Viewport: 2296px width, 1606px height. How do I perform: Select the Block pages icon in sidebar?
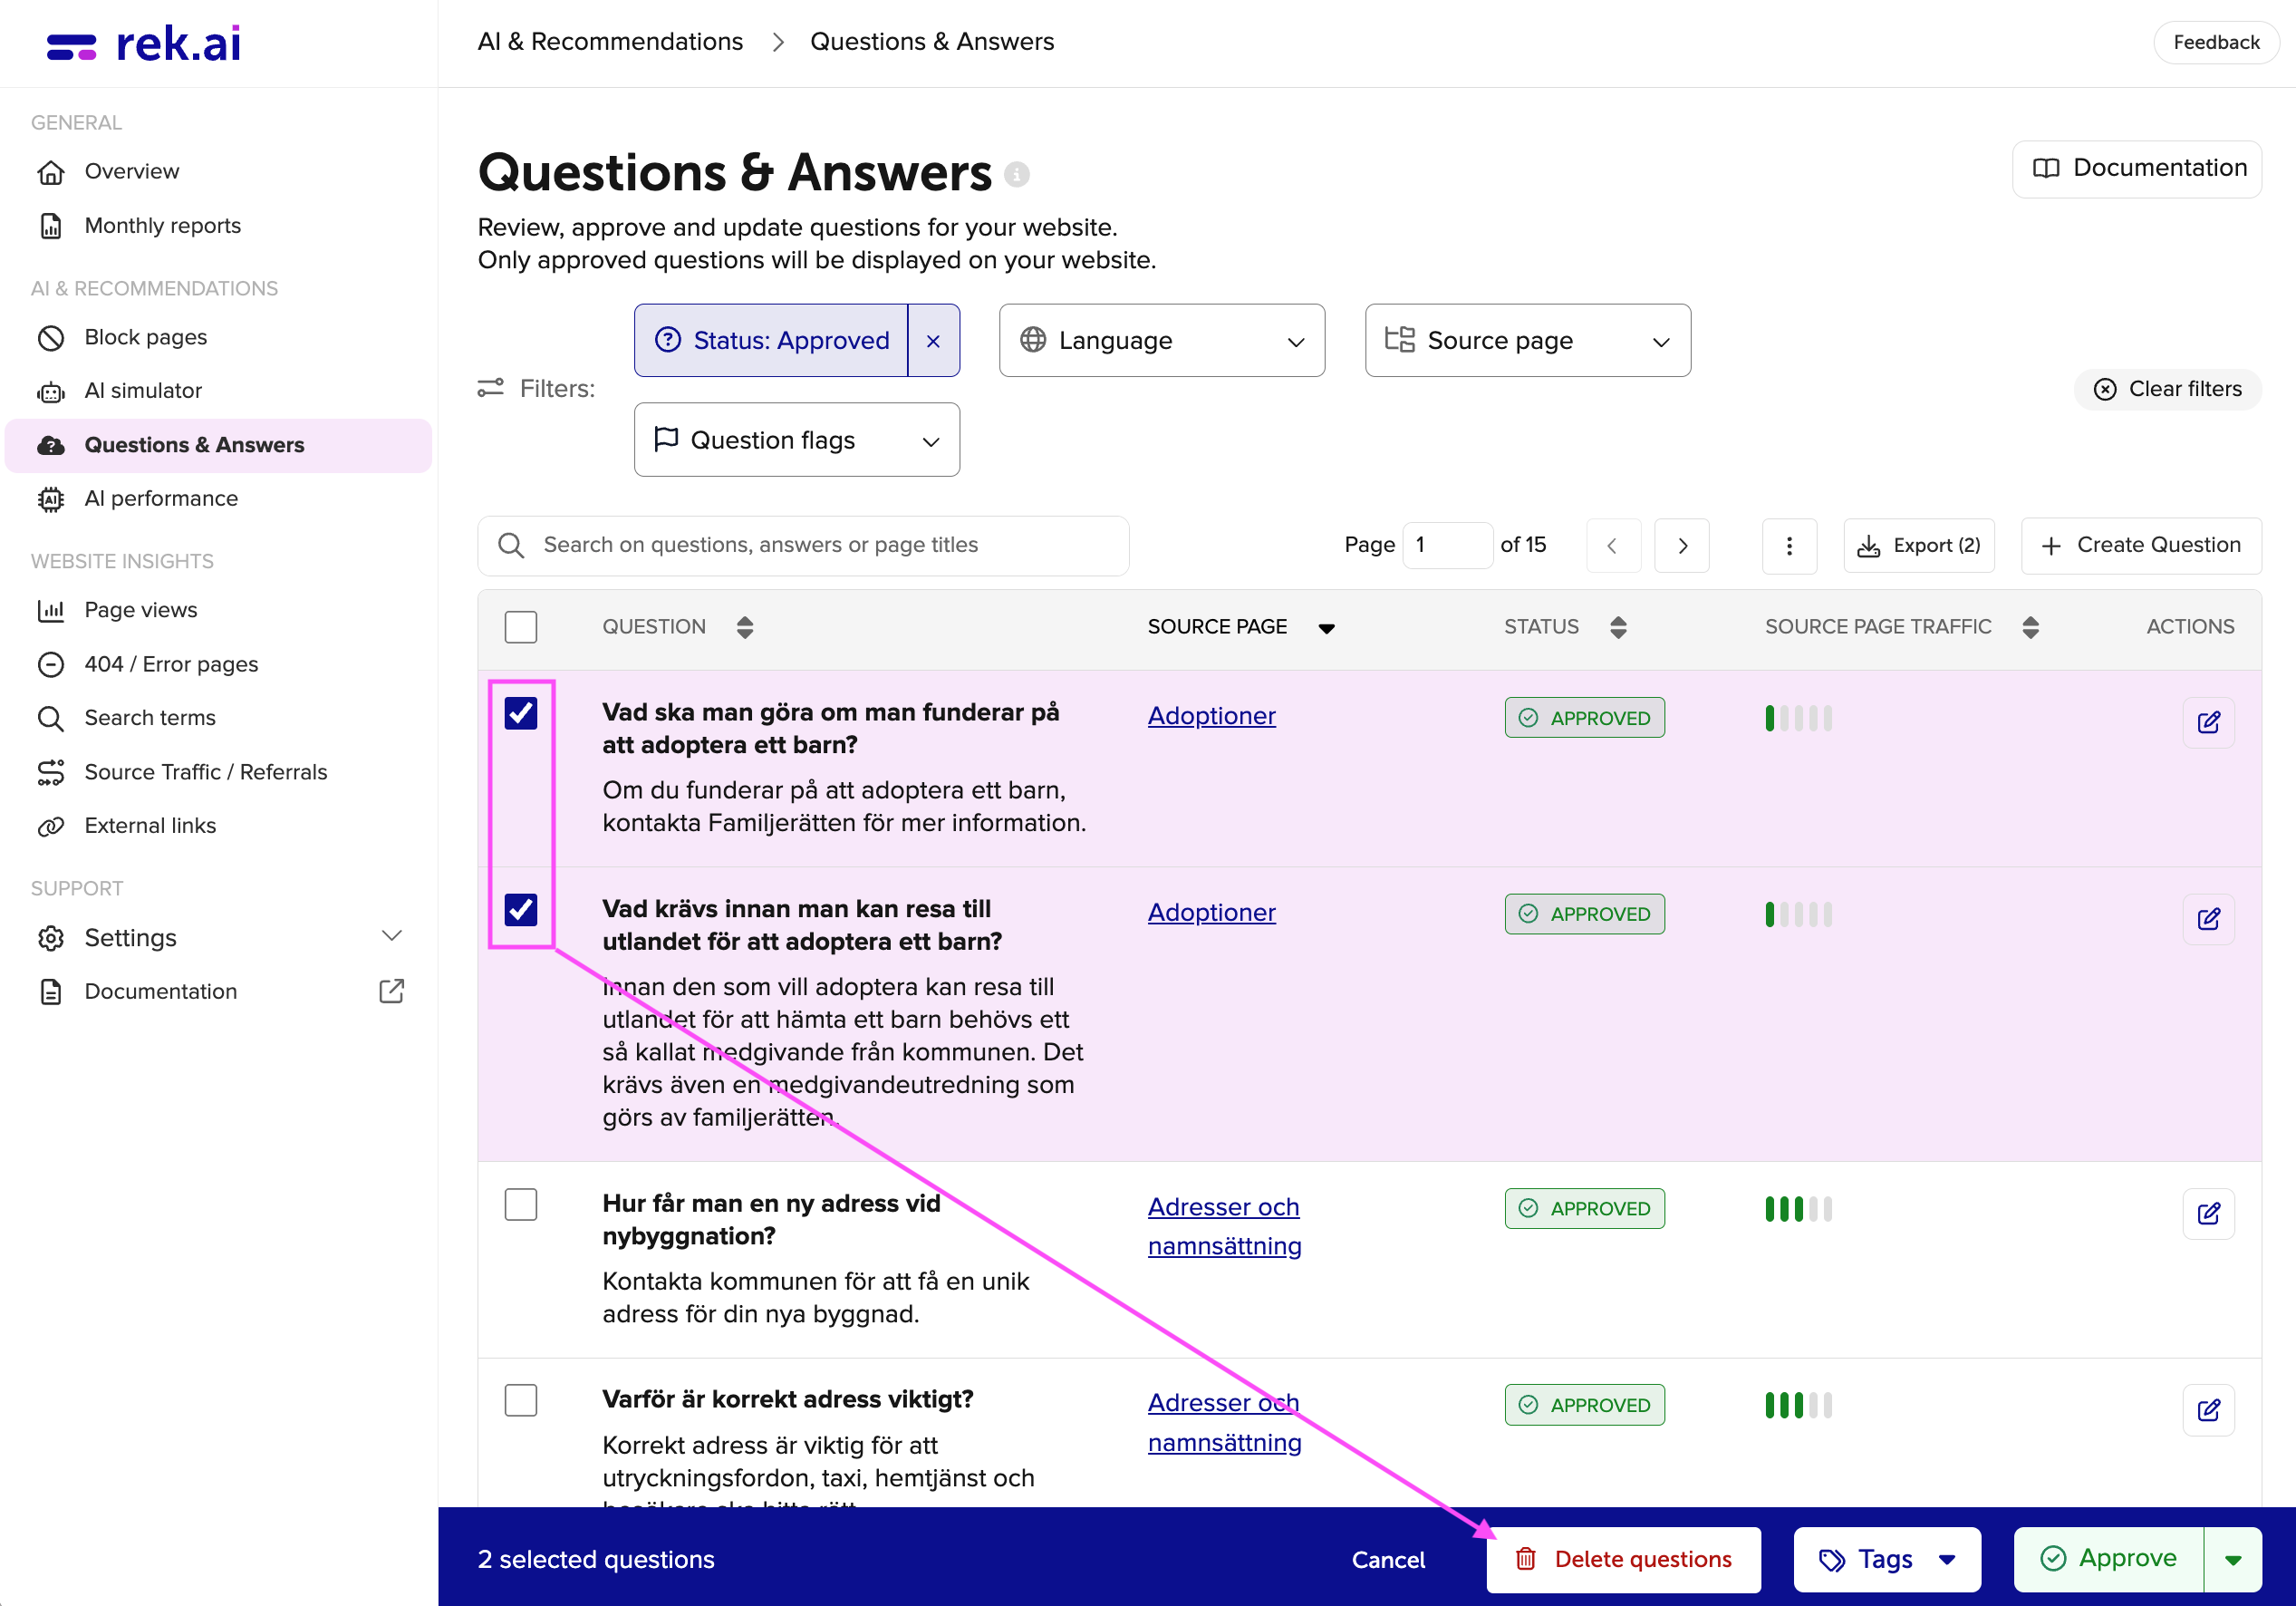point(51,337)
